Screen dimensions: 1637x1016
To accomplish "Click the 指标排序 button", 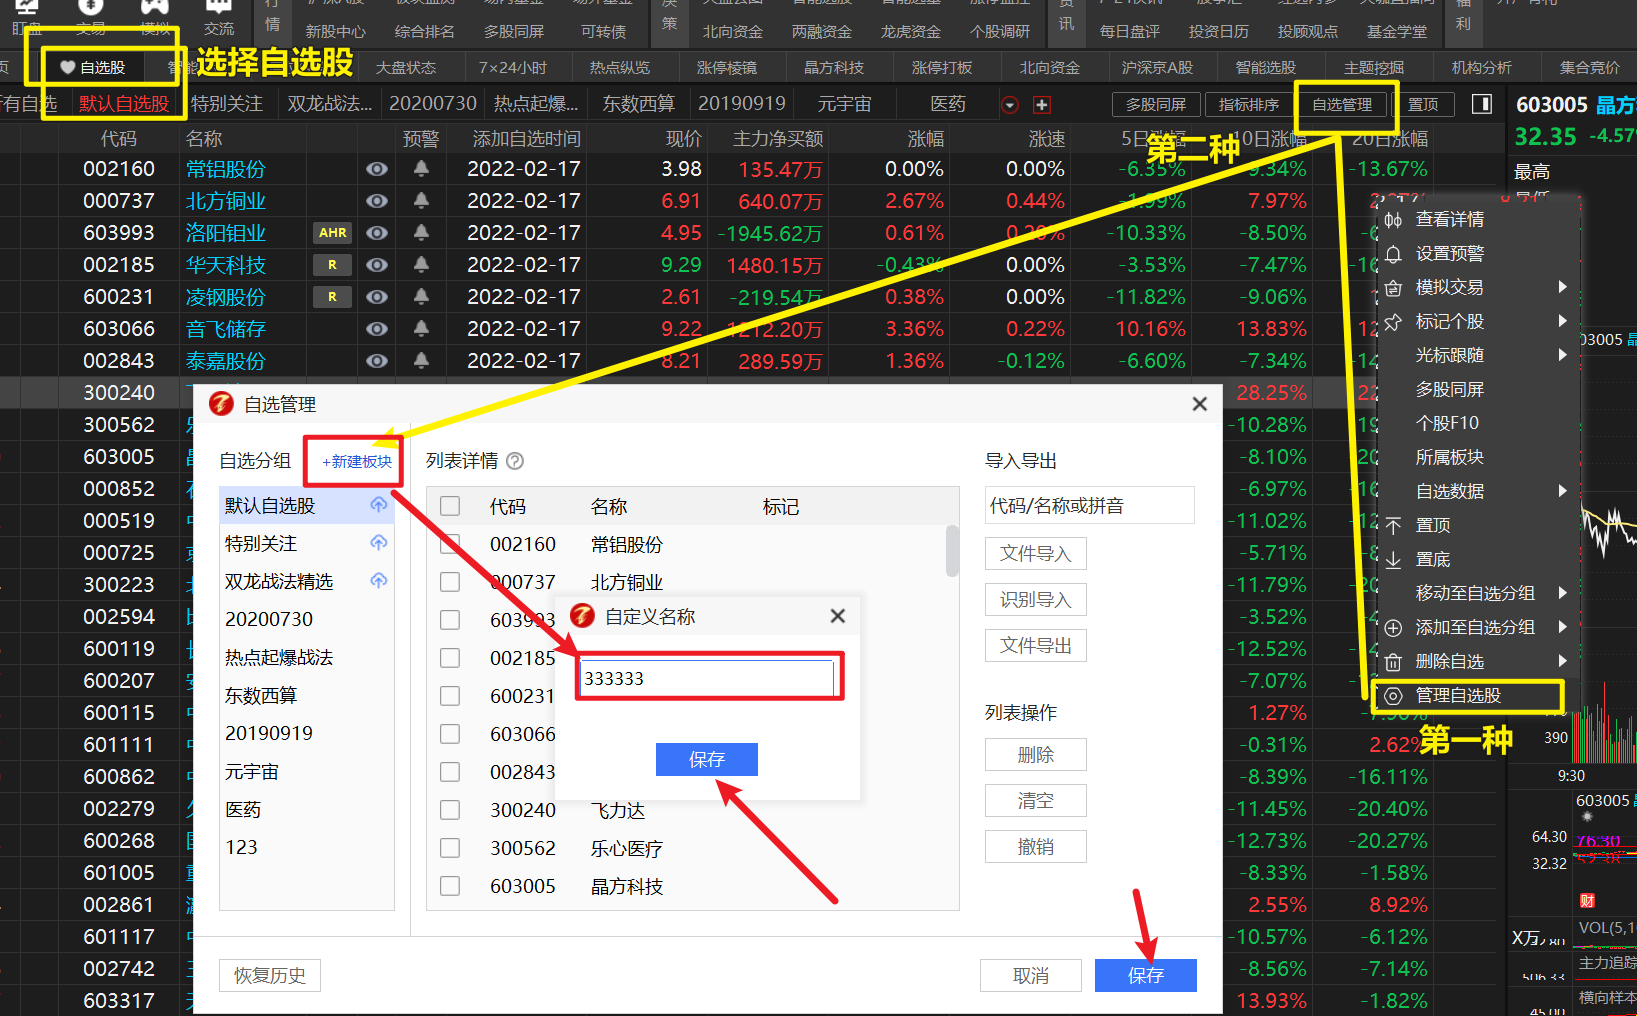I will pyautogui.click(x=1249, y=104).
